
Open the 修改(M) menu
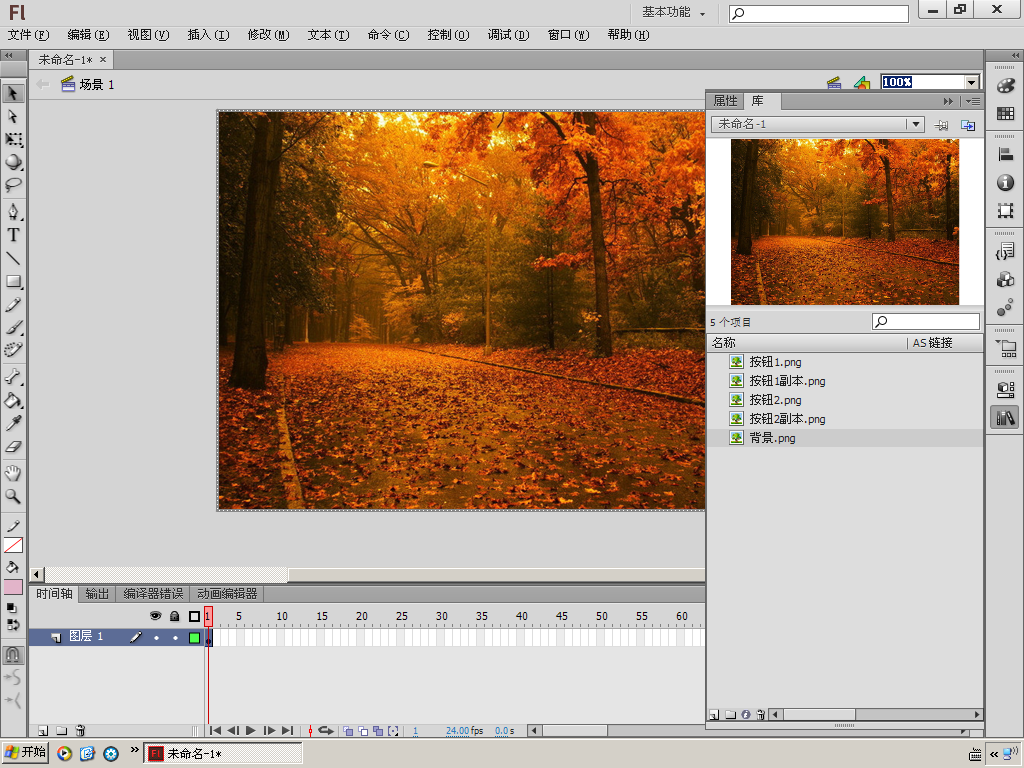pyautogui.click(x=268, y=35)
